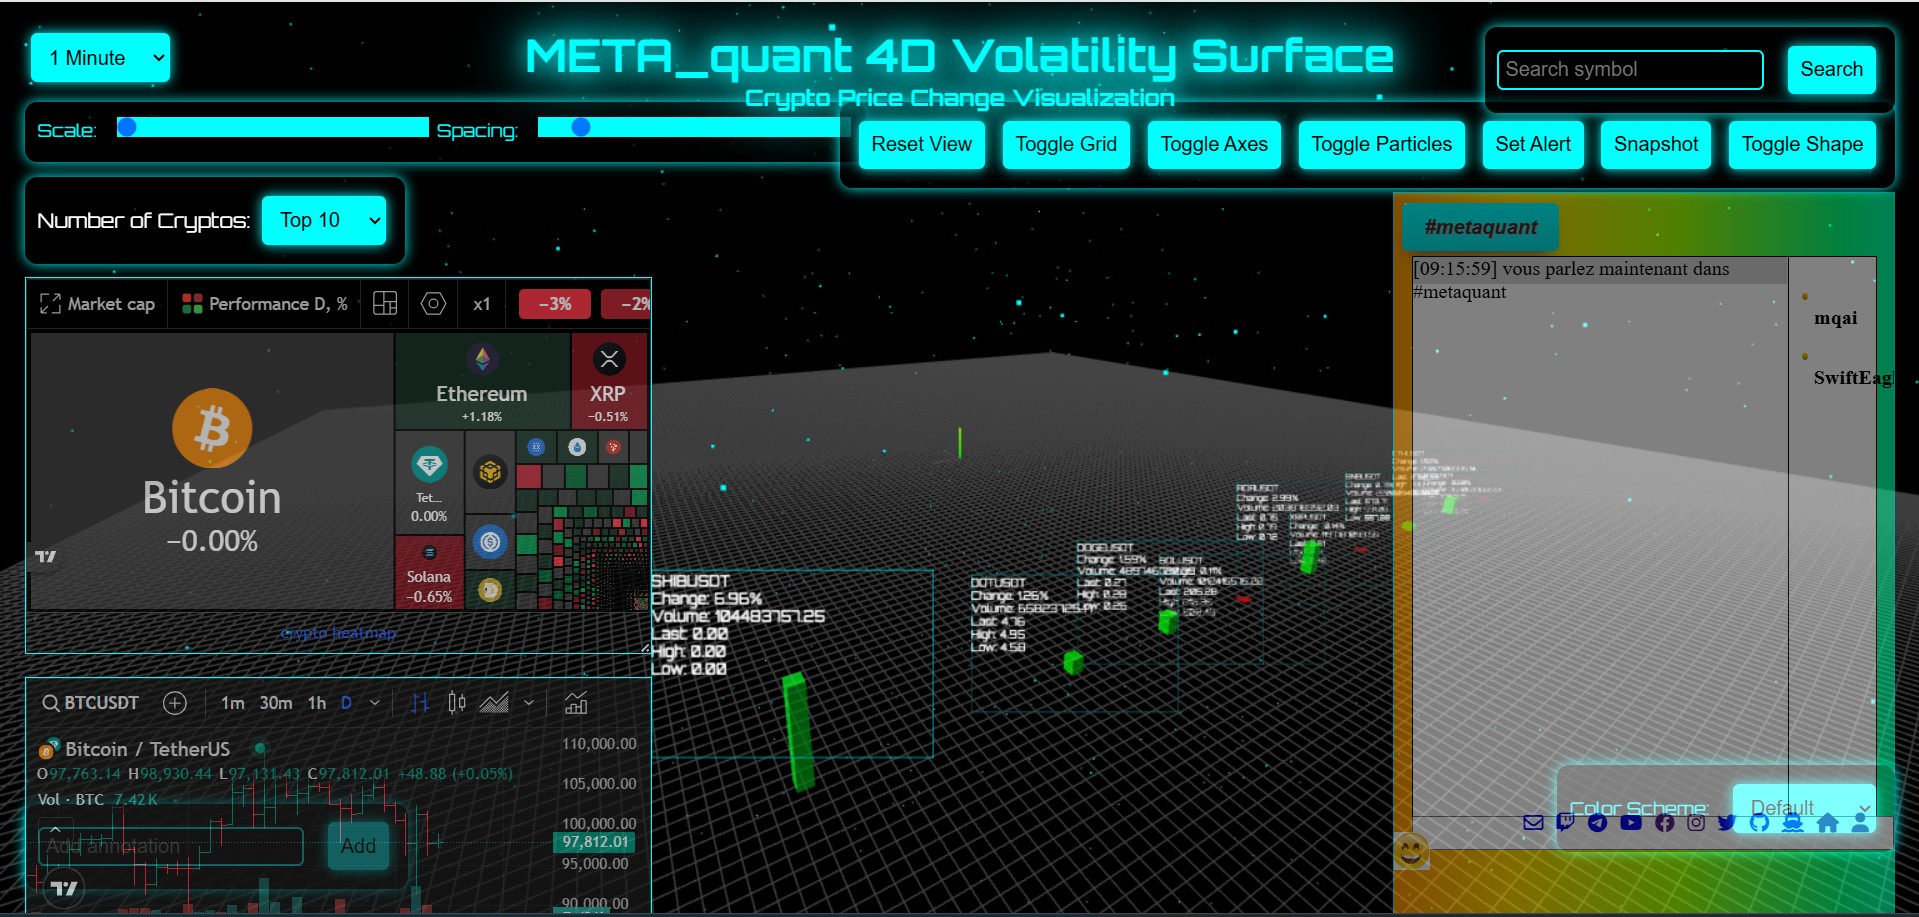
Task: Open the Top 10 cryptos dropdown
Action: point(324,220)
